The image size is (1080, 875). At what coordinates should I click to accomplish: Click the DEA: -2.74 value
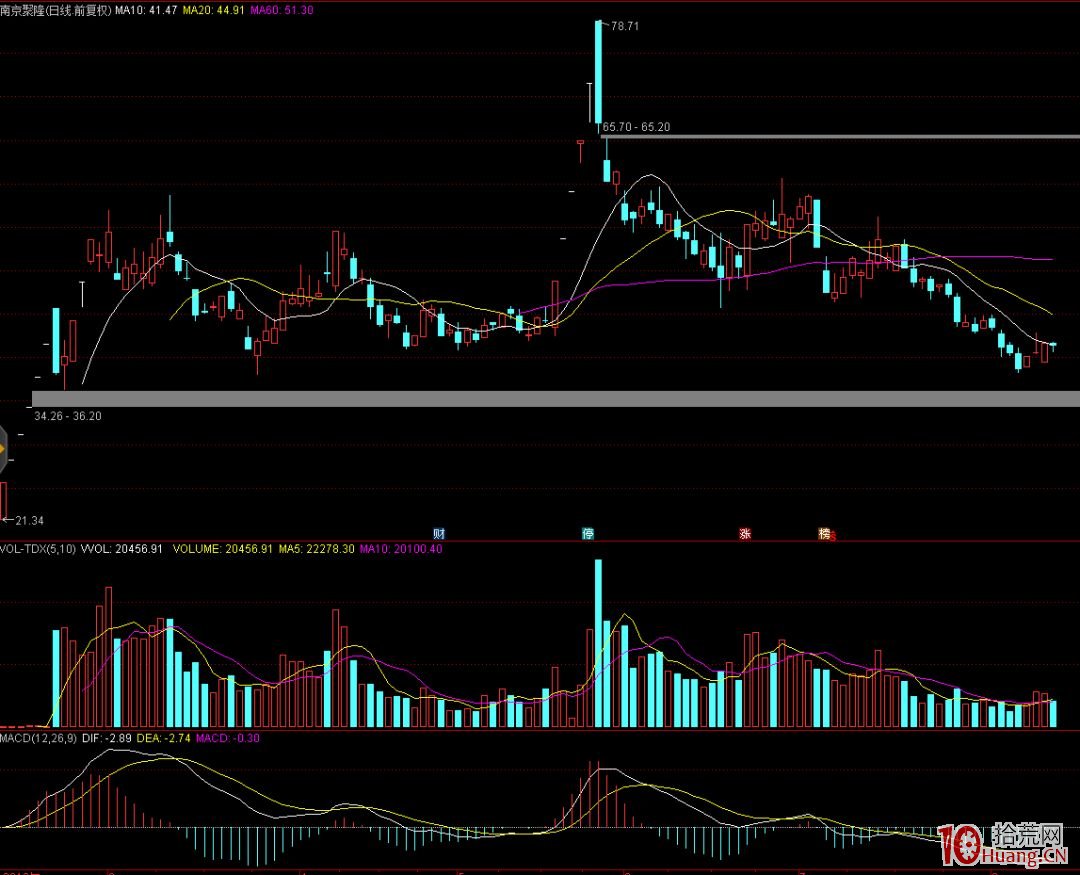tap(163, 738)
